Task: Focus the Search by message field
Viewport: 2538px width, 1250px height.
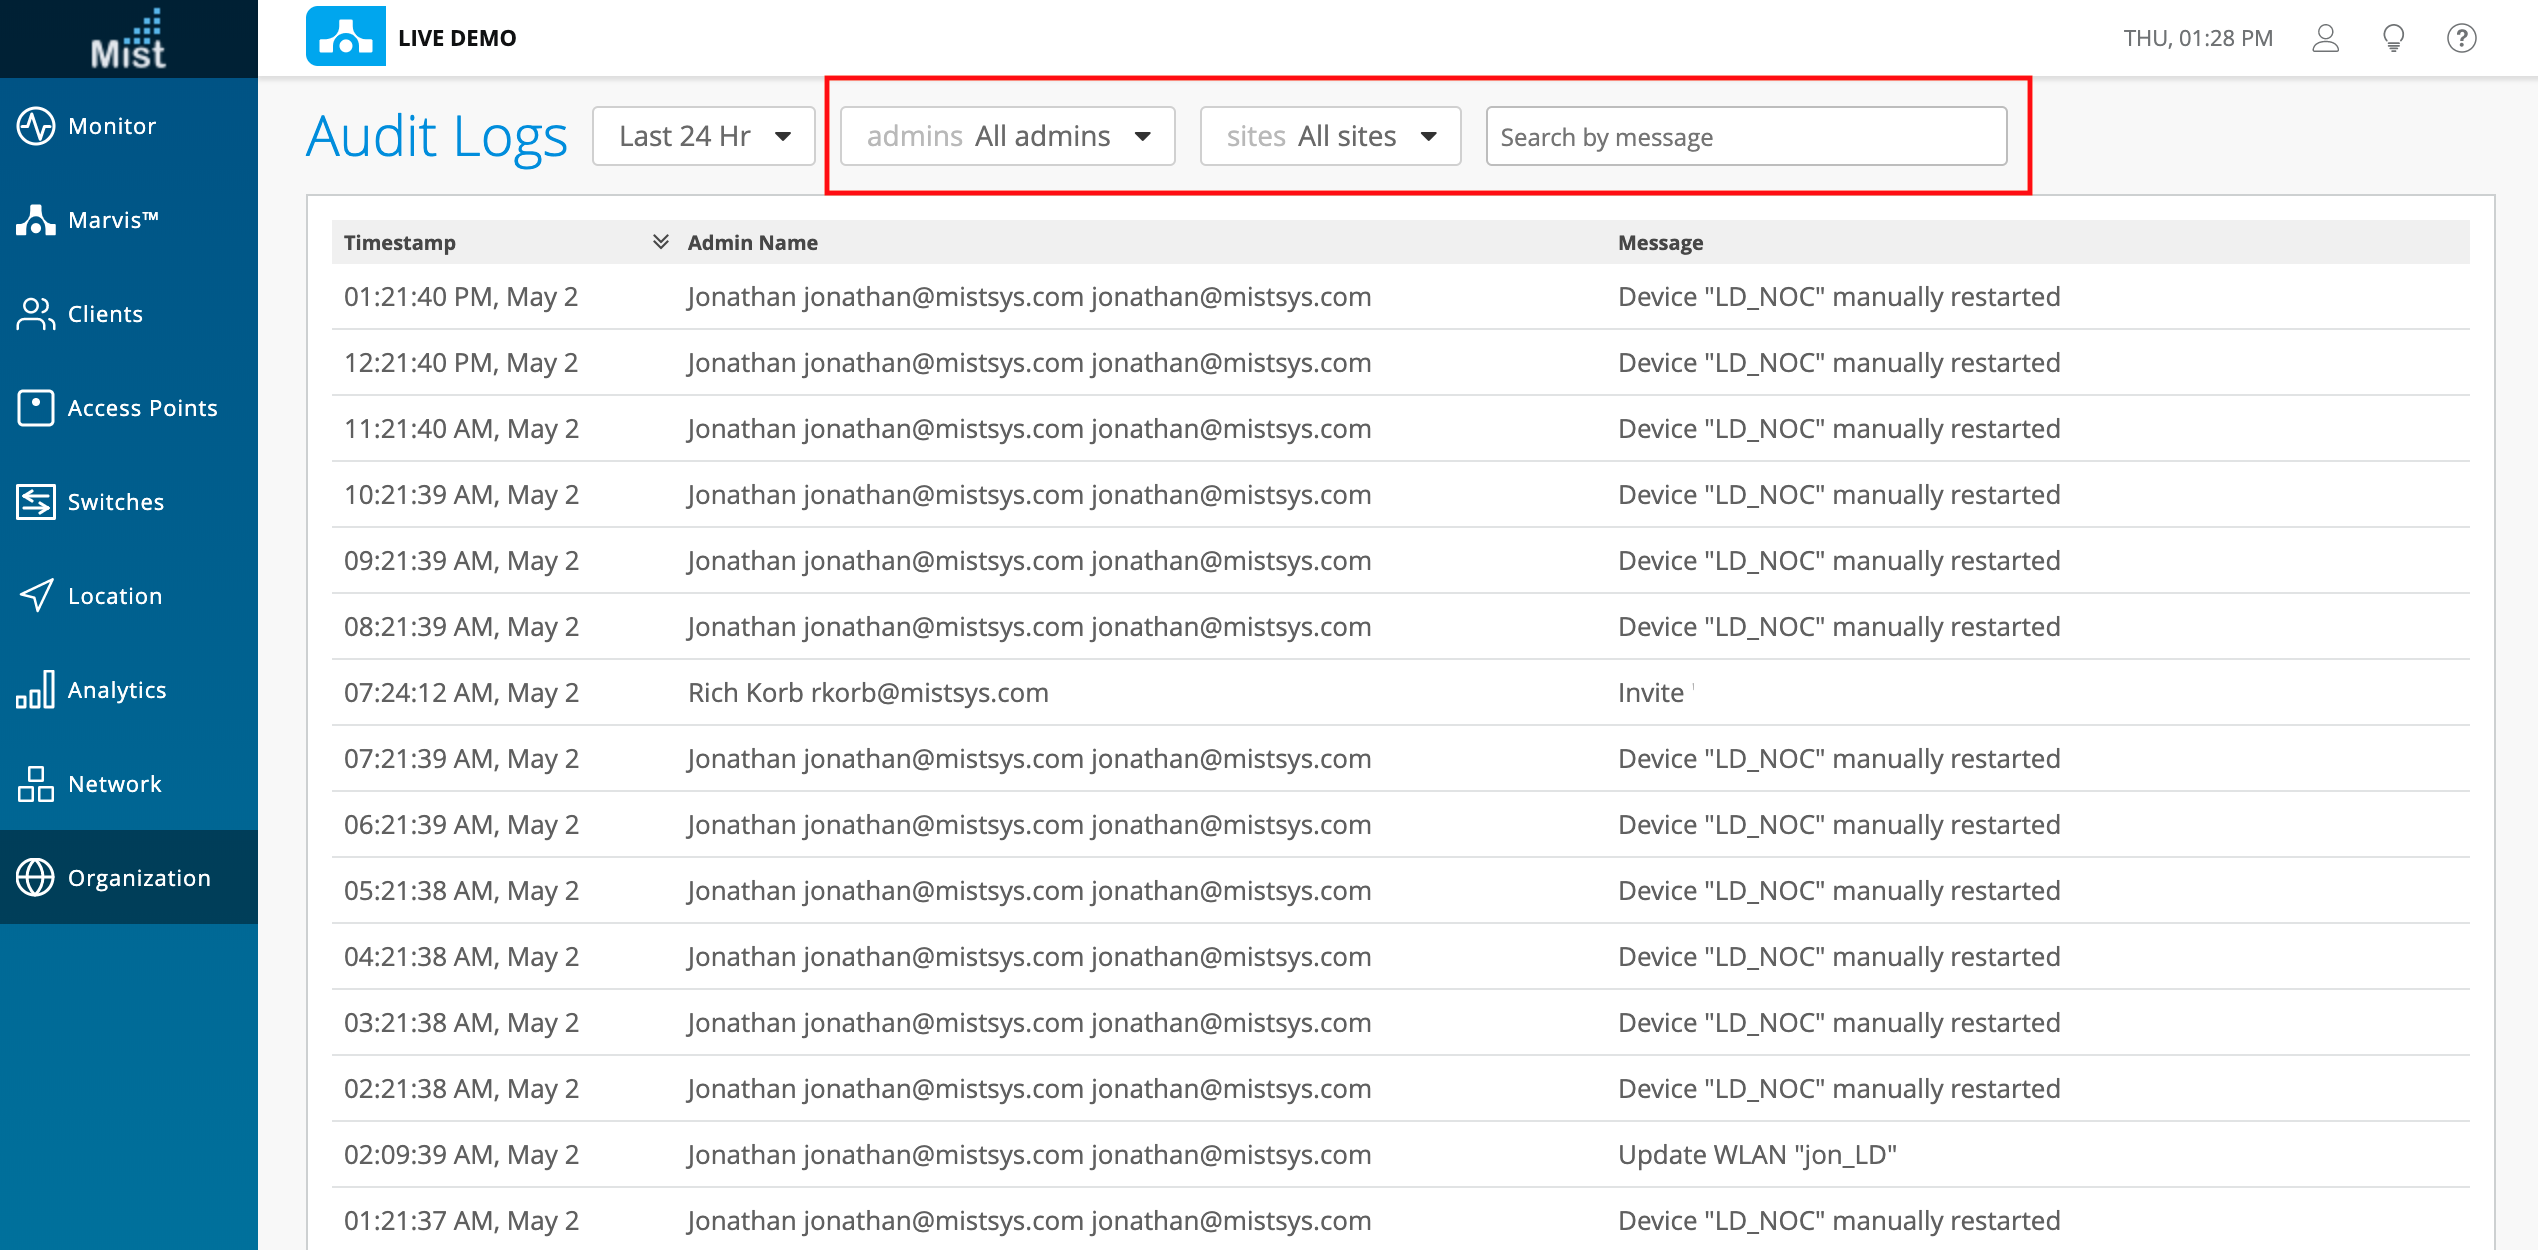Action: 1746,136
